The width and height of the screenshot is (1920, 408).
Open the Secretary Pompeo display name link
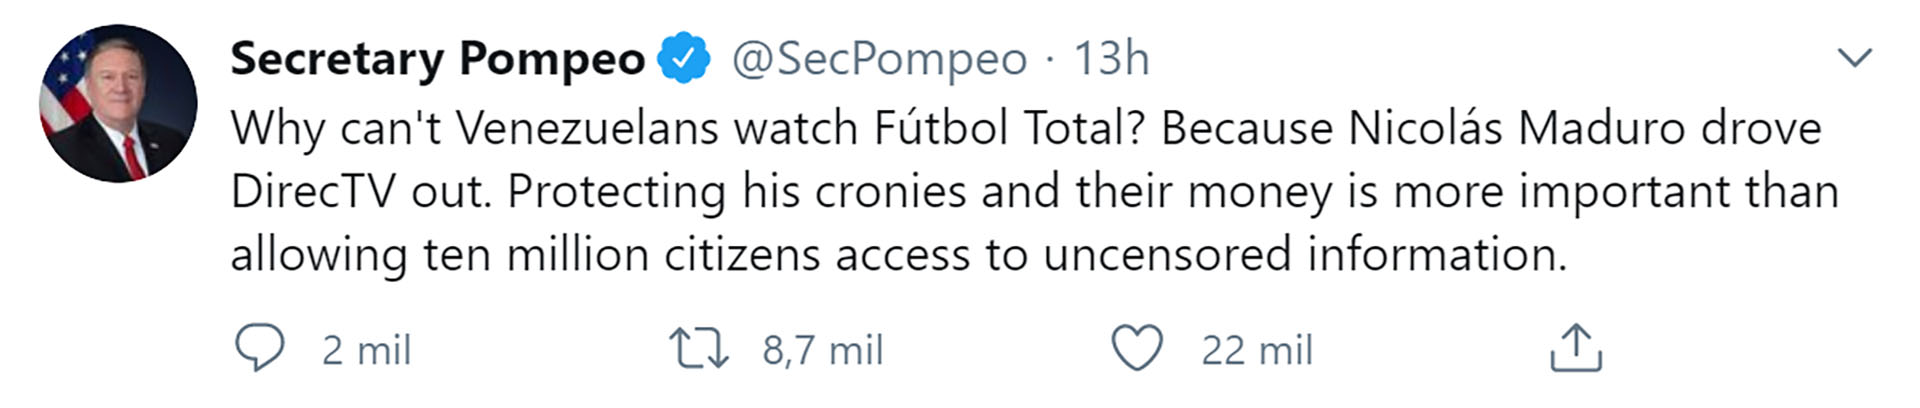click(438, 59)
